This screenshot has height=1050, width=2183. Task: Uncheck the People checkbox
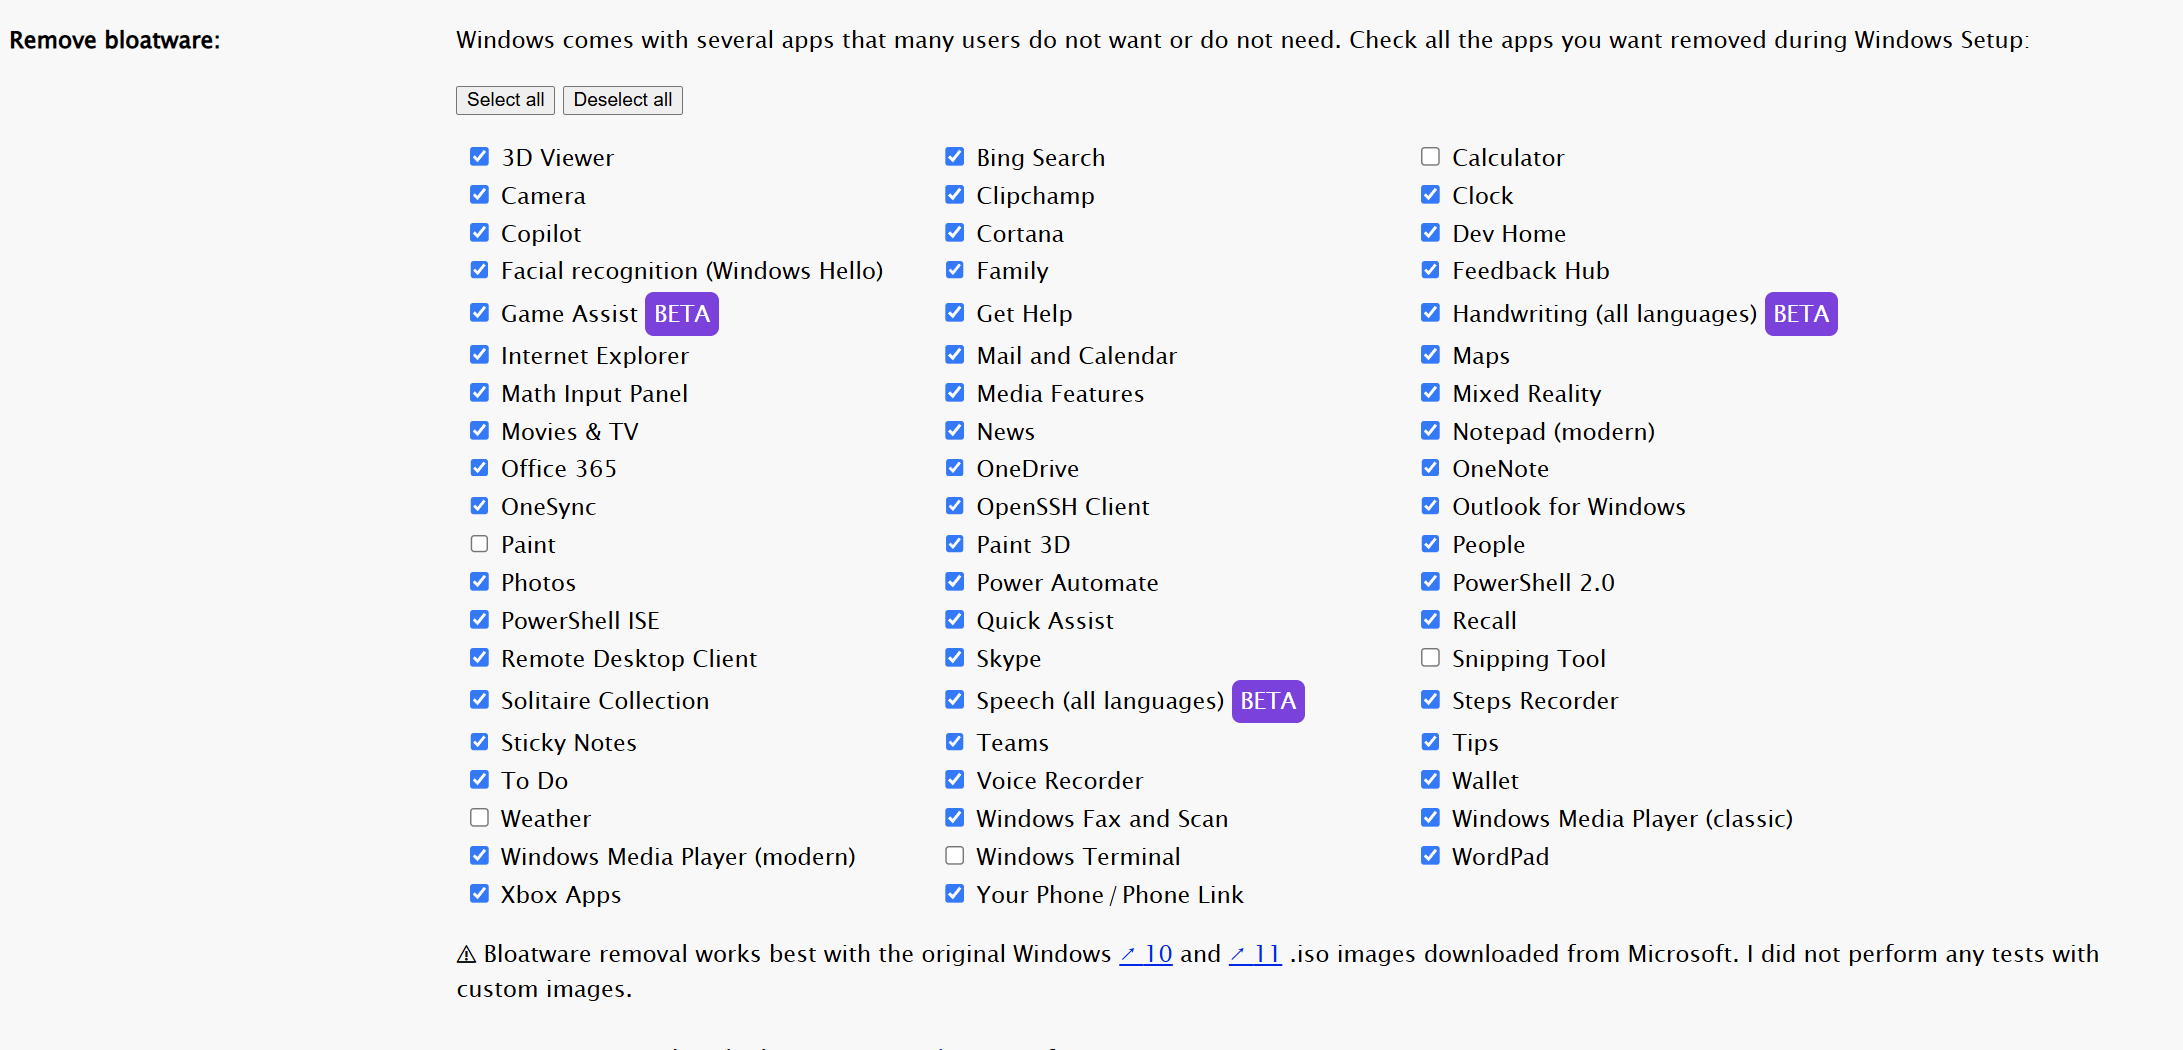(1431, 544)
